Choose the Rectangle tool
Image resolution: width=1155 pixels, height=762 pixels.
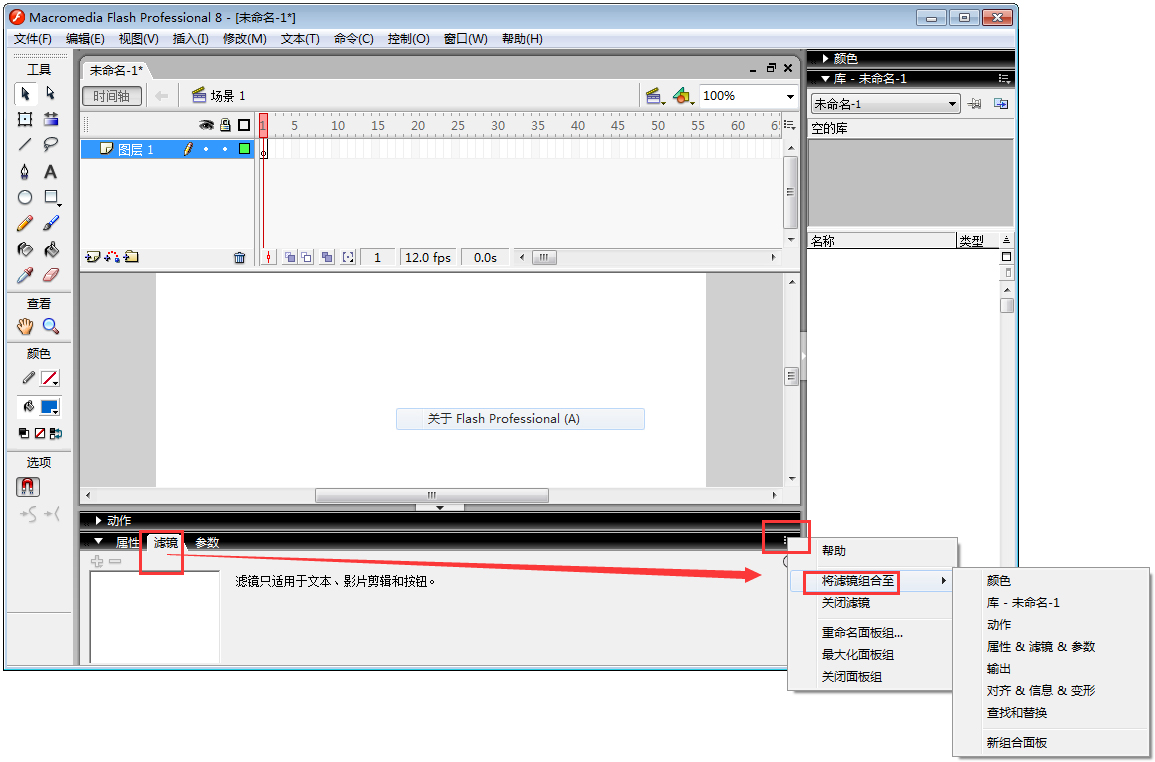50,198
